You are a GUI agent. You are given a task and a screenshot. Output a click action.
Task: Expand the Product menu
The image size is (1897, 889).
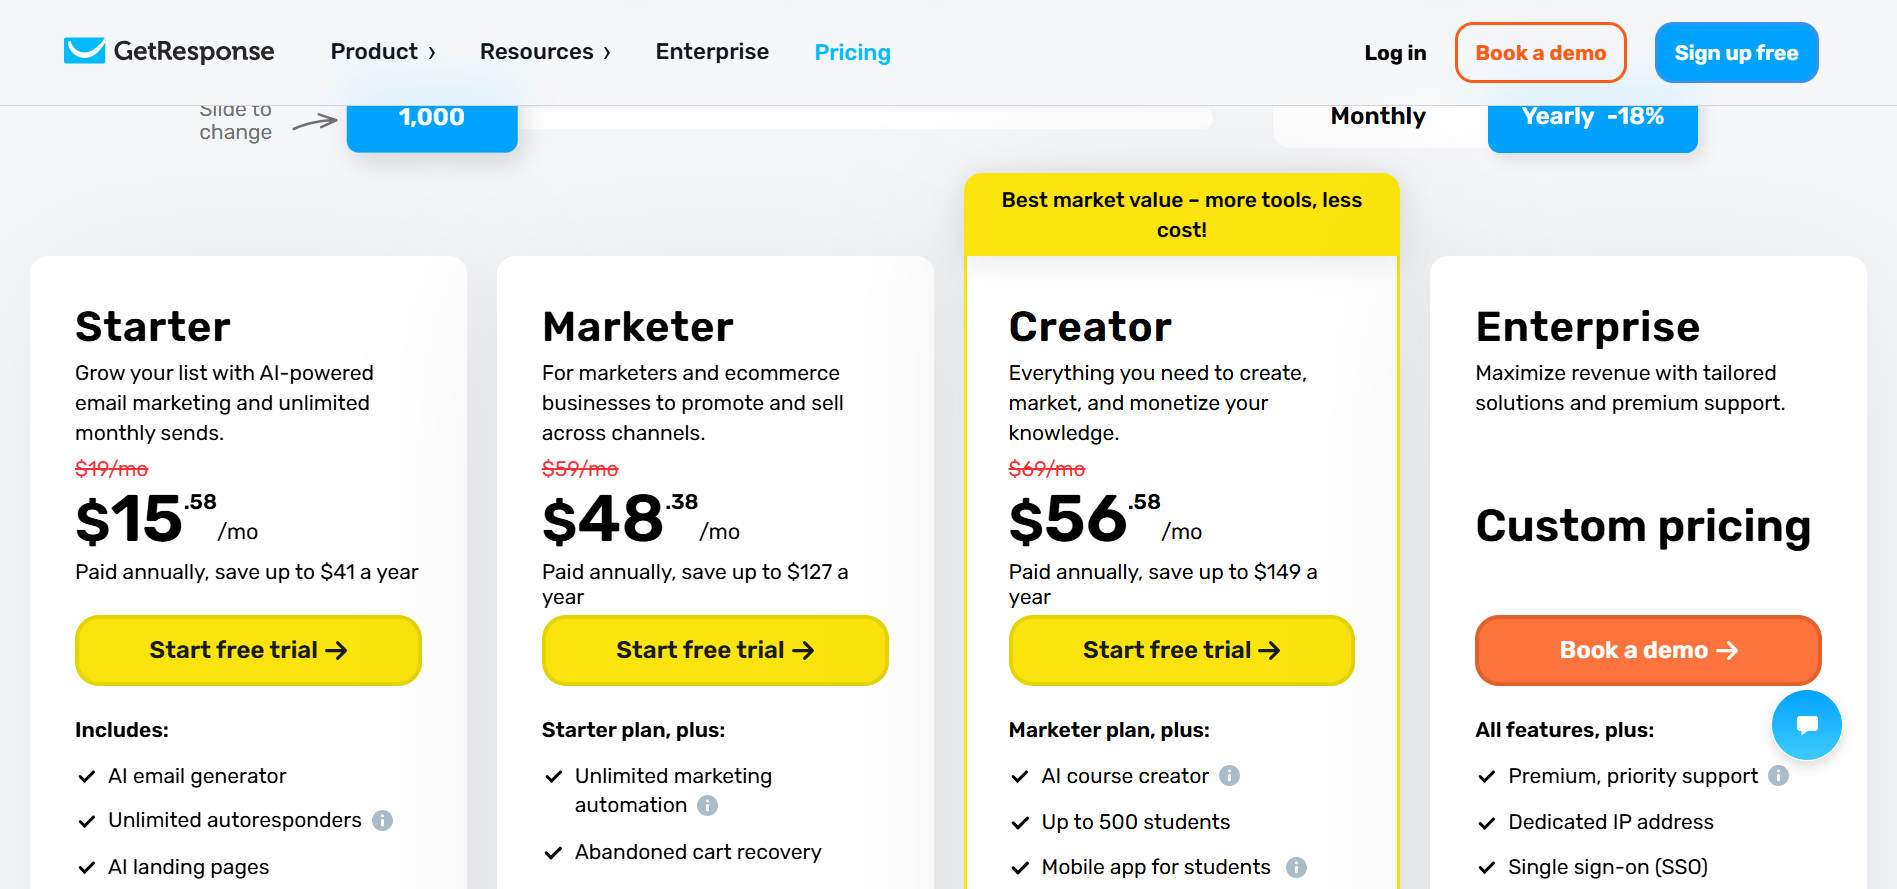(383, 52)
